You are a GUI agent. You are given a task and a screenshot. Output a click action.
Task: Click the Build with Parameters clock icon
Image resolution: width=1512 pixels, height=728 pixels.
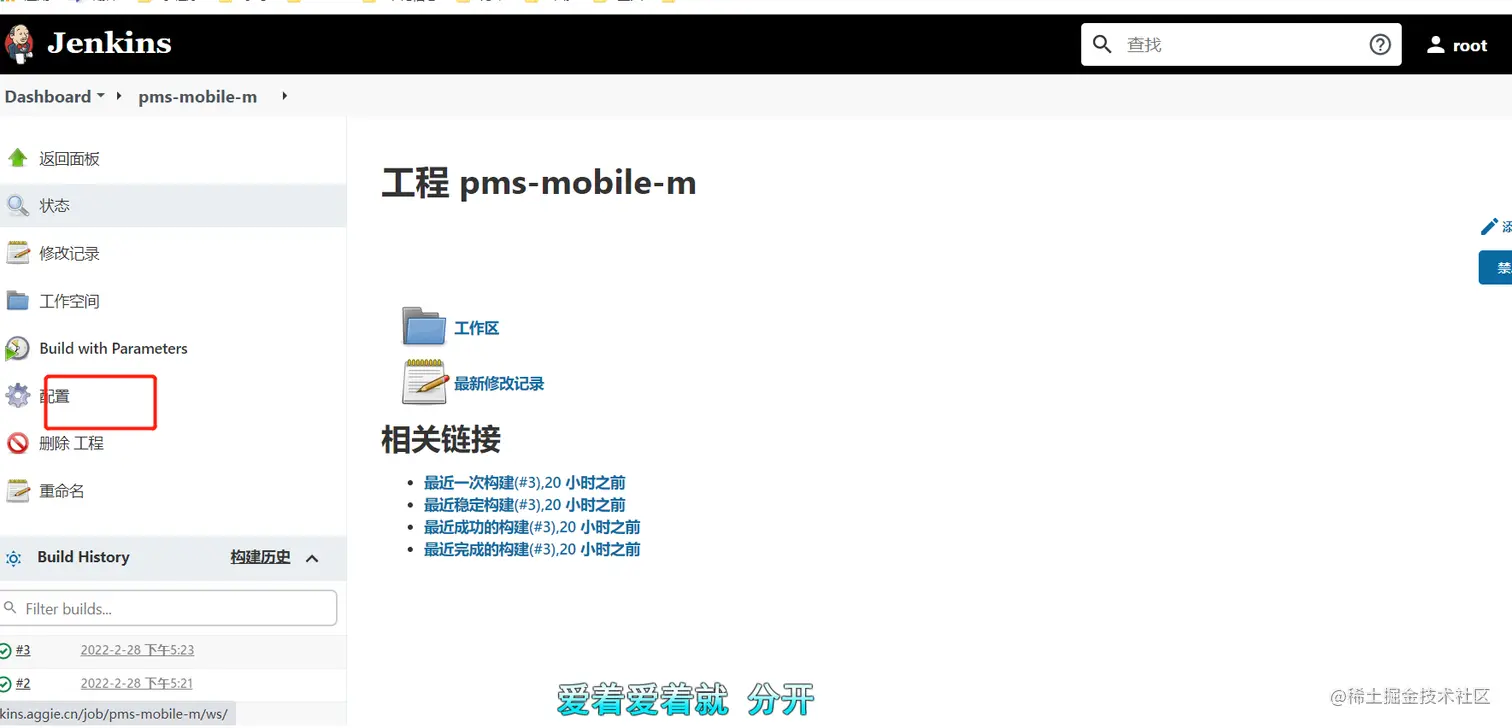(x=17, y=348)
